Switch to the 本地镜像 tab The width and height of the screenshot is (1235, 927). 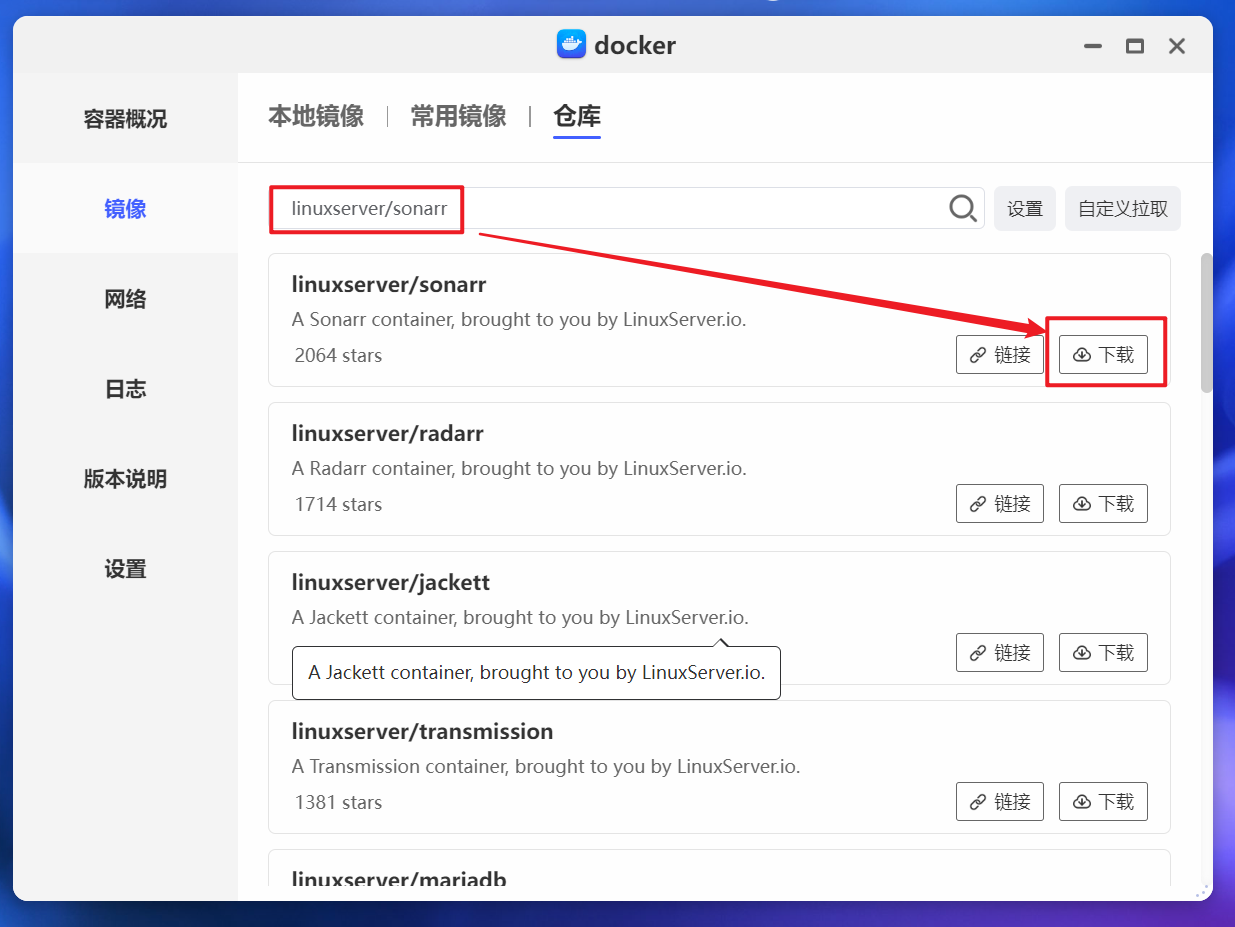[x=316, y=116]
